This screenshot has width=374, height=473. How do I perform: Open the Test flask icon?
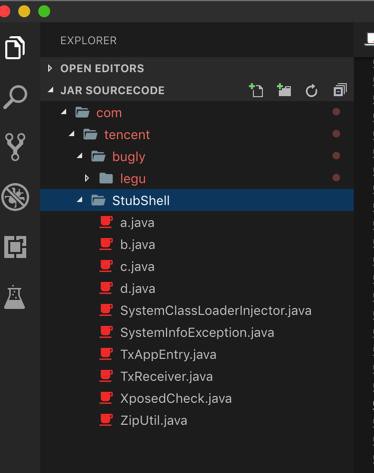click(x=15, y=297)
